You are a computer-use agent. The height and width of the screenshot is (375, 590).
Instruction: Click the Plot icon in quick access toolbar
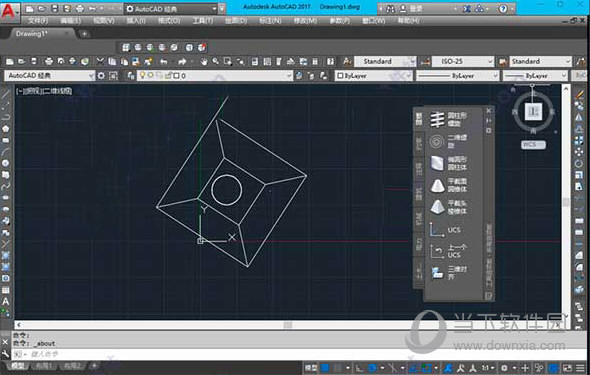tap(80, 8)
